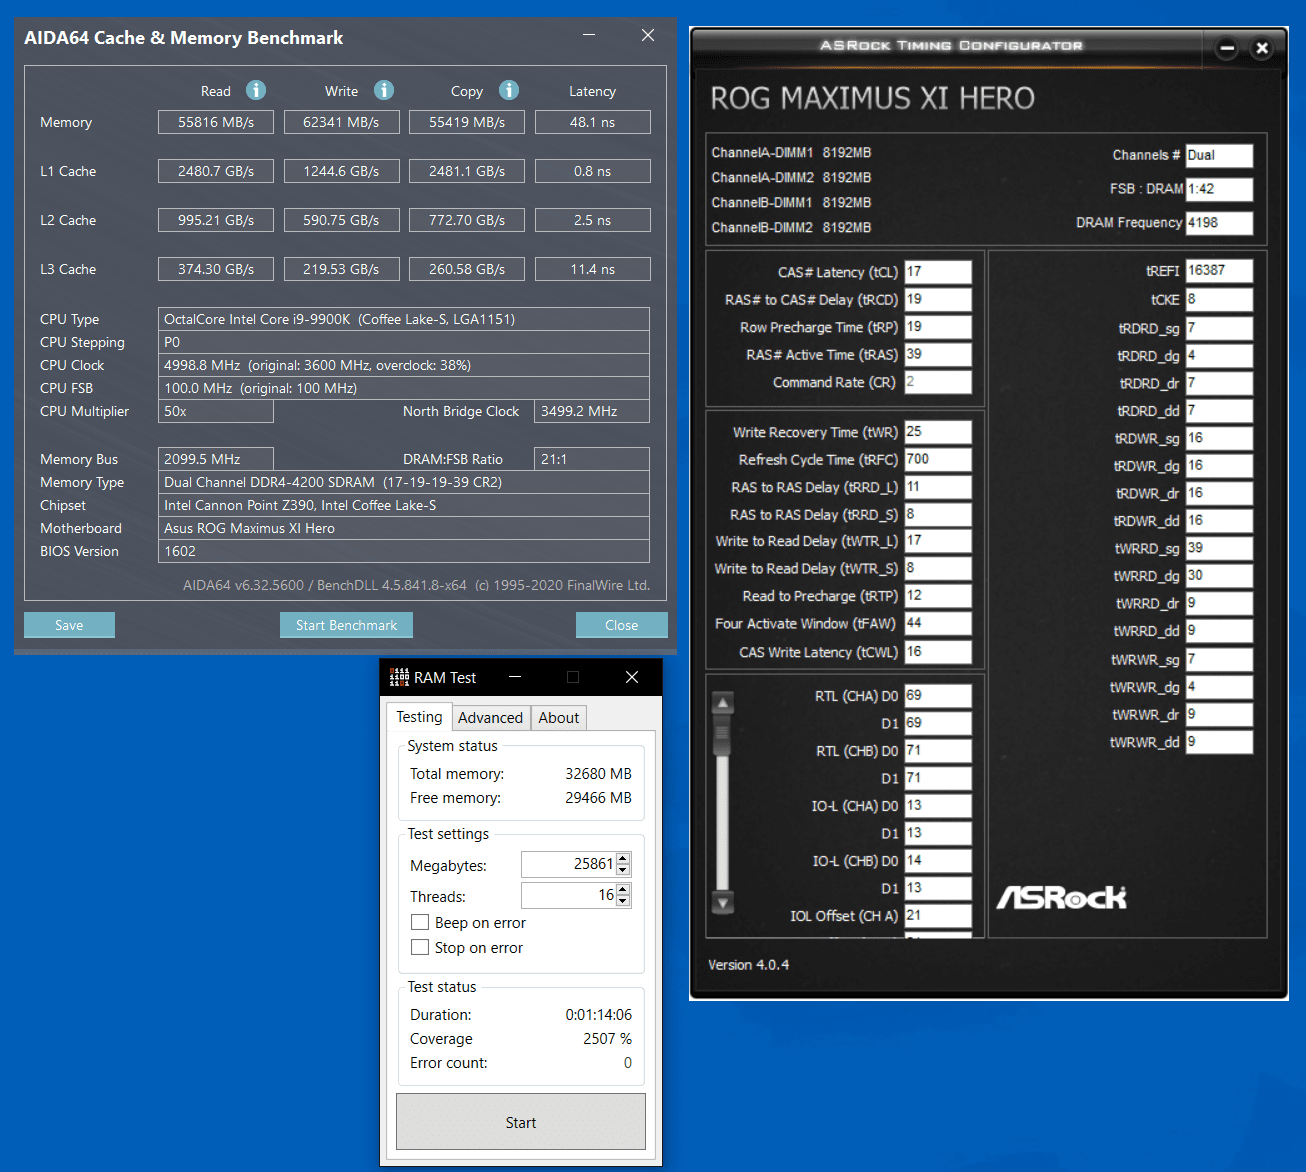
Task: Click the BIOS Version 1602 field
Action: coord(404,551)
